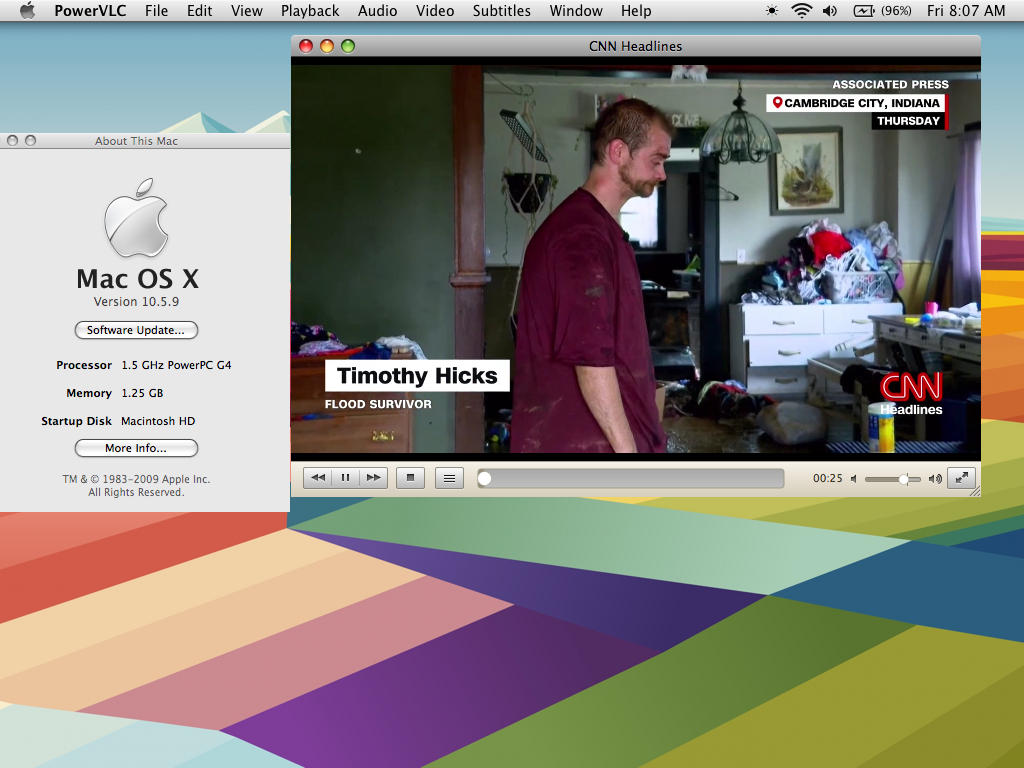Click Software Update in About This Mac
The height and width of the screenshot is (768, 1024).
tap(136, 330)
